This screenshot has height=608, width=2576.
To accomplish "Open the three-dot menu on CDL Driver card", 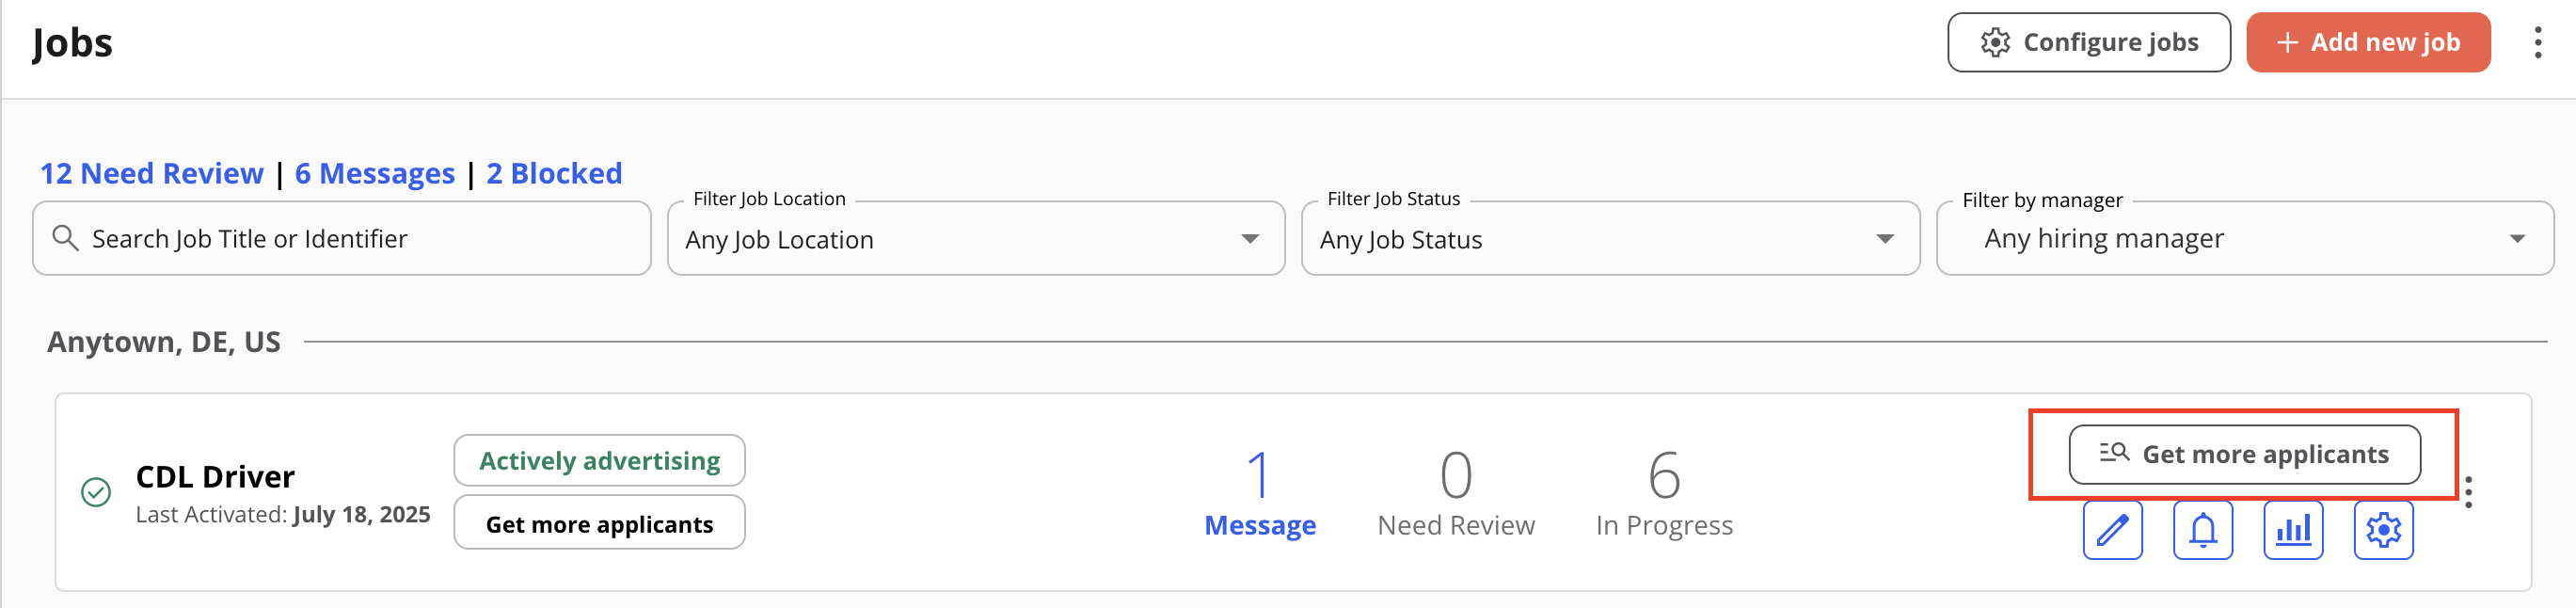I will coord(2468,492).
